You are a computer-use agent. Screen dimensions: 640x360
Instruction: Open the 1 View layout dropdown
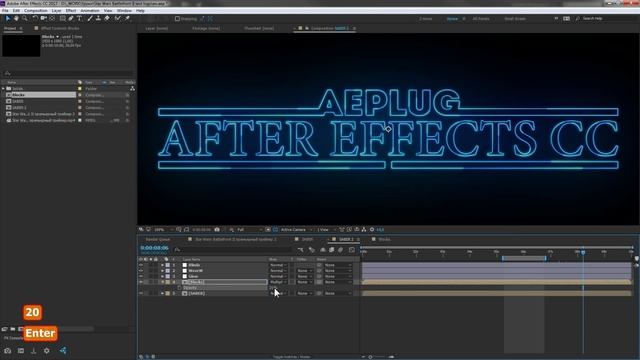pyautogui.click(x=326, y=230)
